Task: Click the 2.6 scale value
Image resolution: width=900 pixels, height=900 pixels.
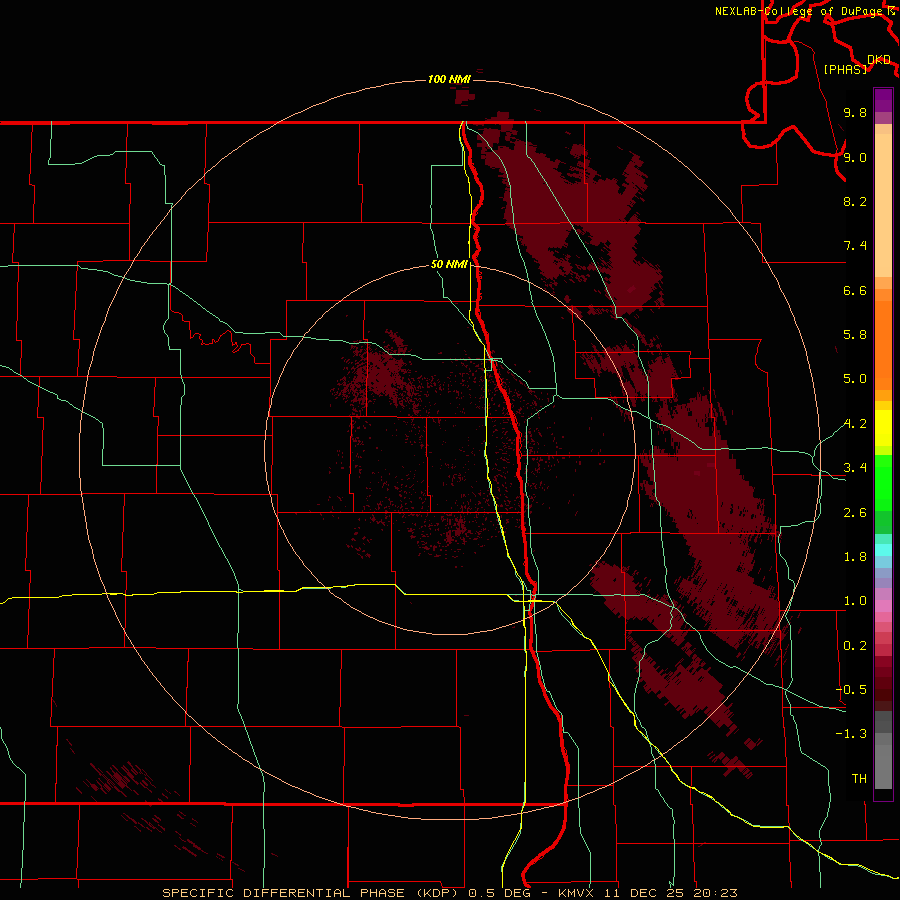Action: coord(855,513)
